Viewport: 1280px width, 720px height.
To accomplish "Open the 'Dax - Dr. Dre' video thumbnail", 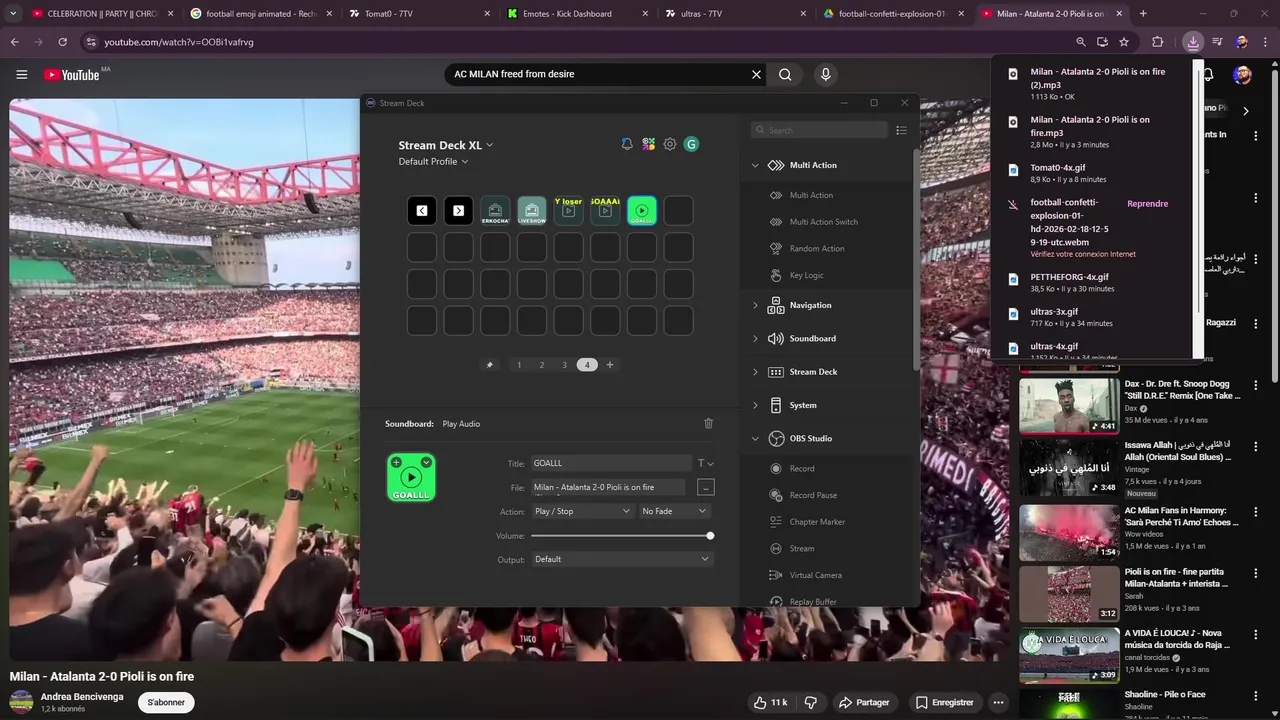I will coord(1069,406).
